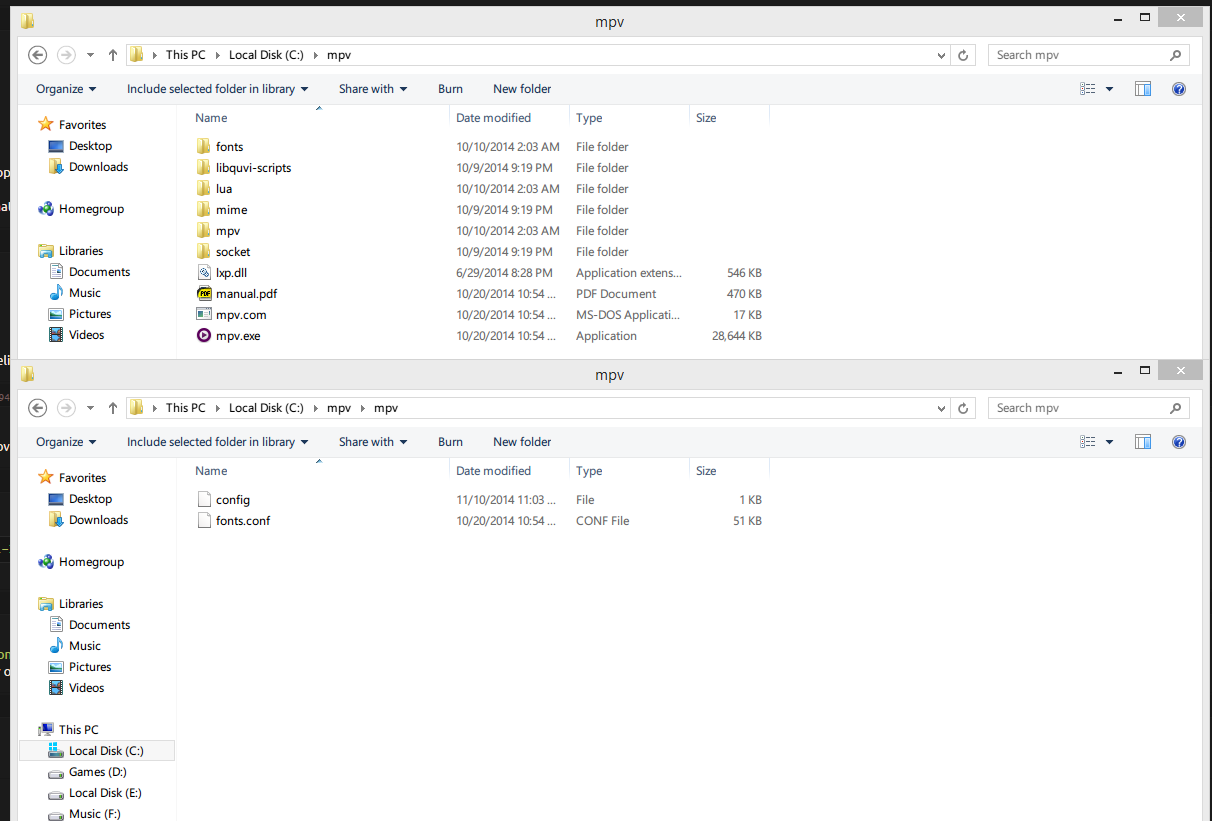
Task: Select Local Disk (C:) in the navigation pane
Action: (106, 751)
